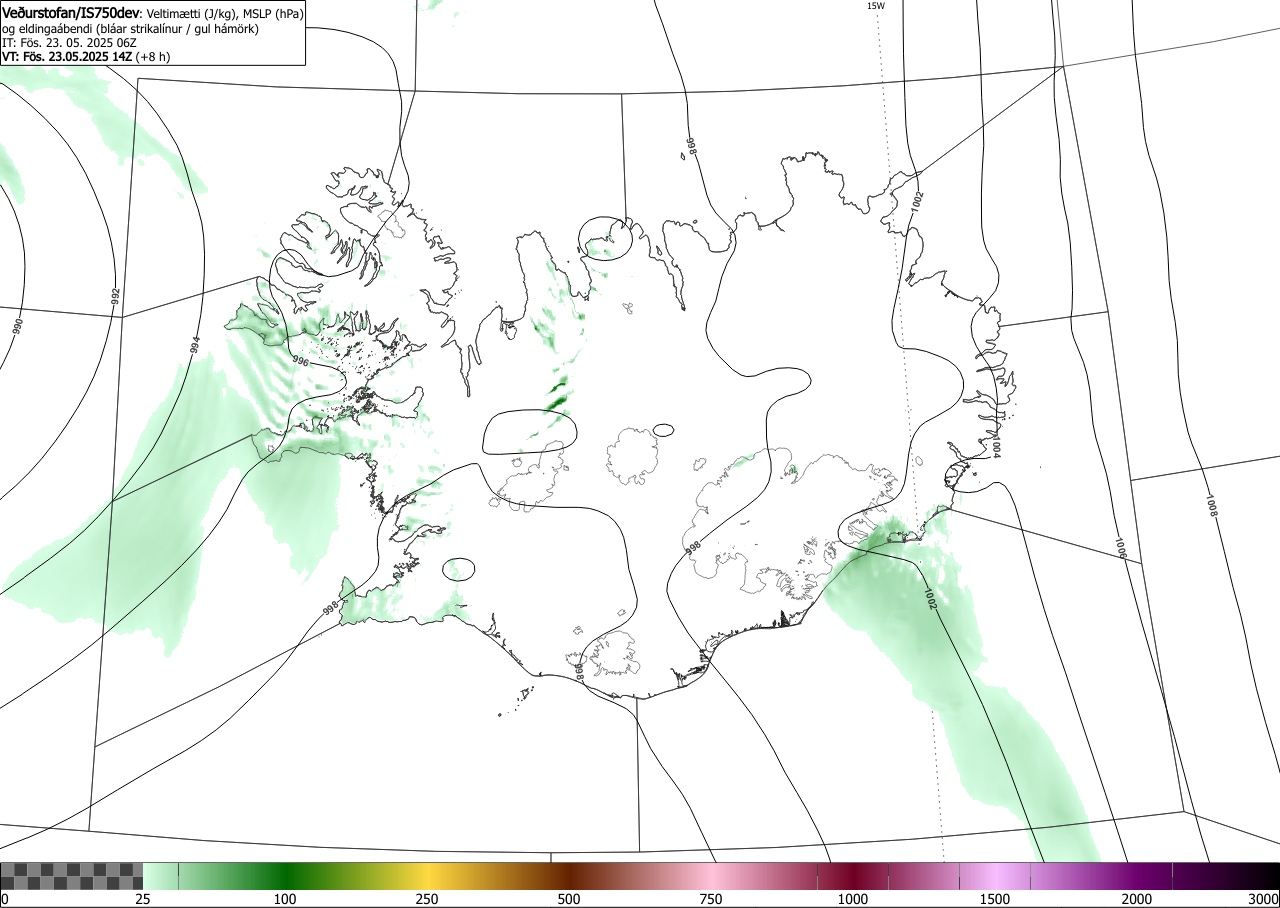
Task: Click the 1008 isobar label
Action: pyautogui.click(x=1211, y=505)
